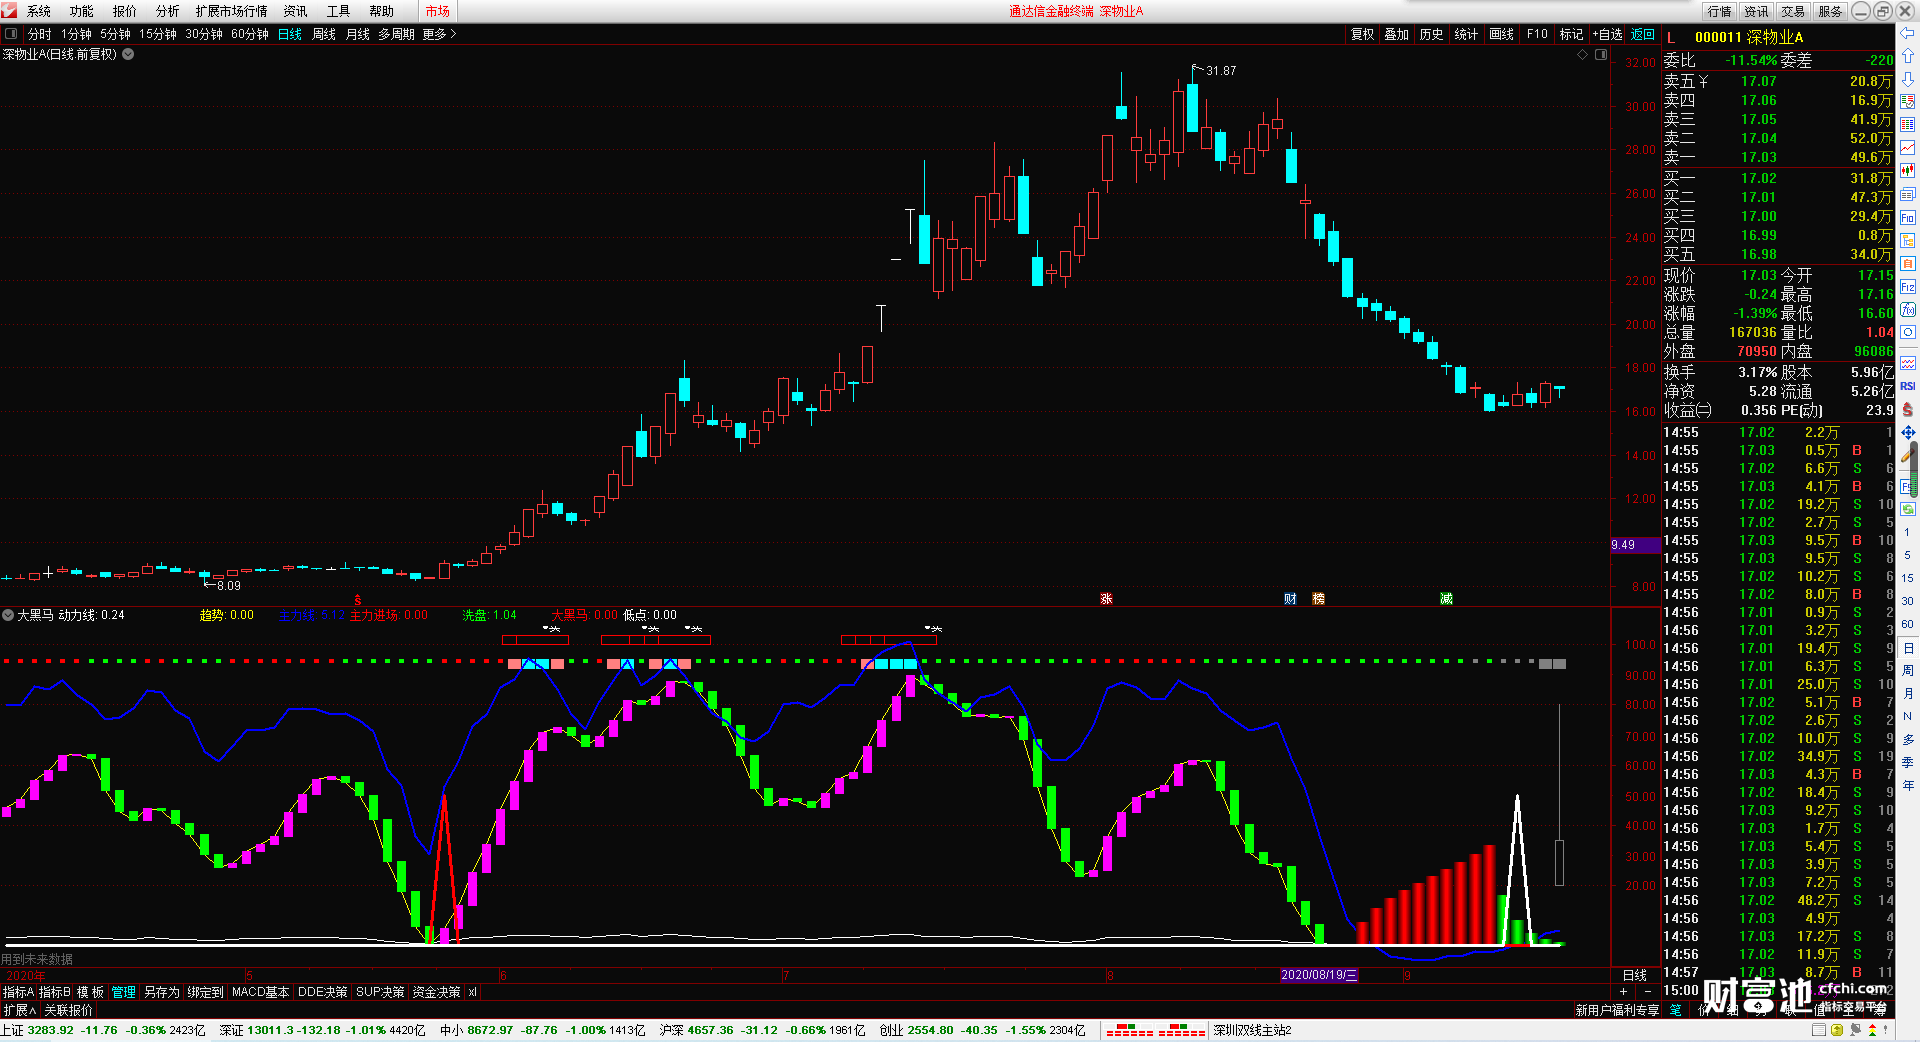Open the 画线 drawing tools dropdown

click(1501, 34)
